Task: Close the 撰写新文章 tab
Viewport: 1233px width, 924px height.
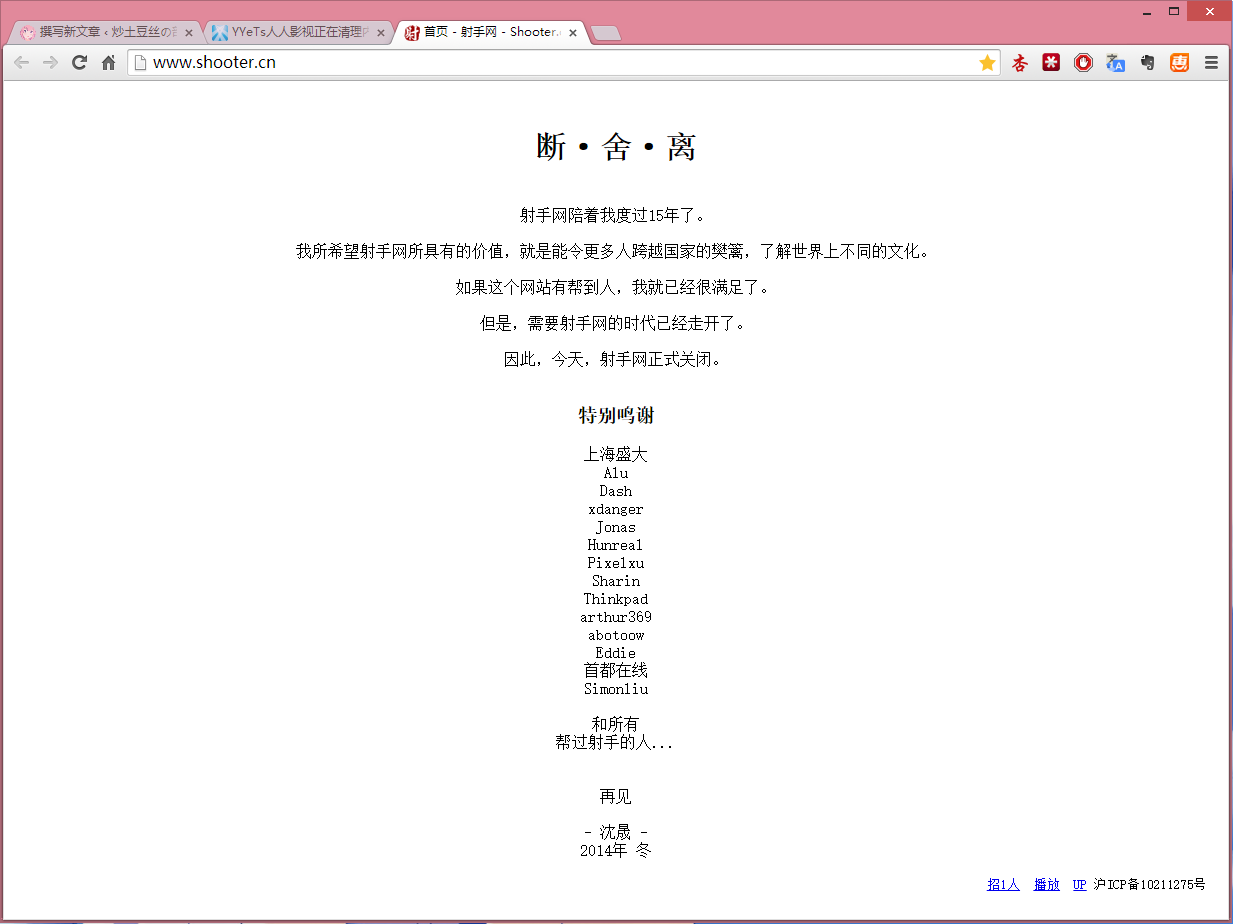Action: click(x=190, y=32)
